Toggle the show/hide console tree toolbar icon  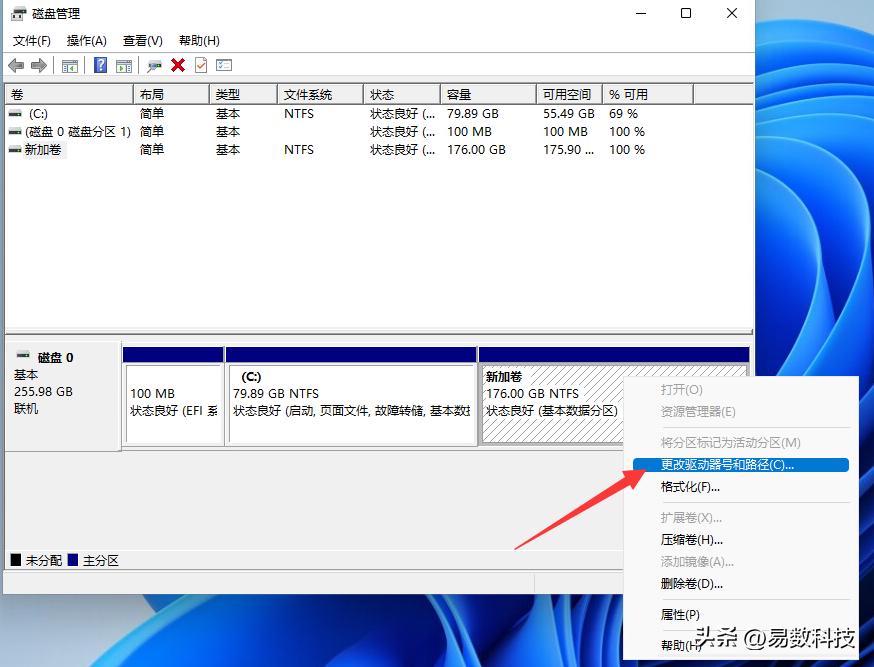(68, 65)
